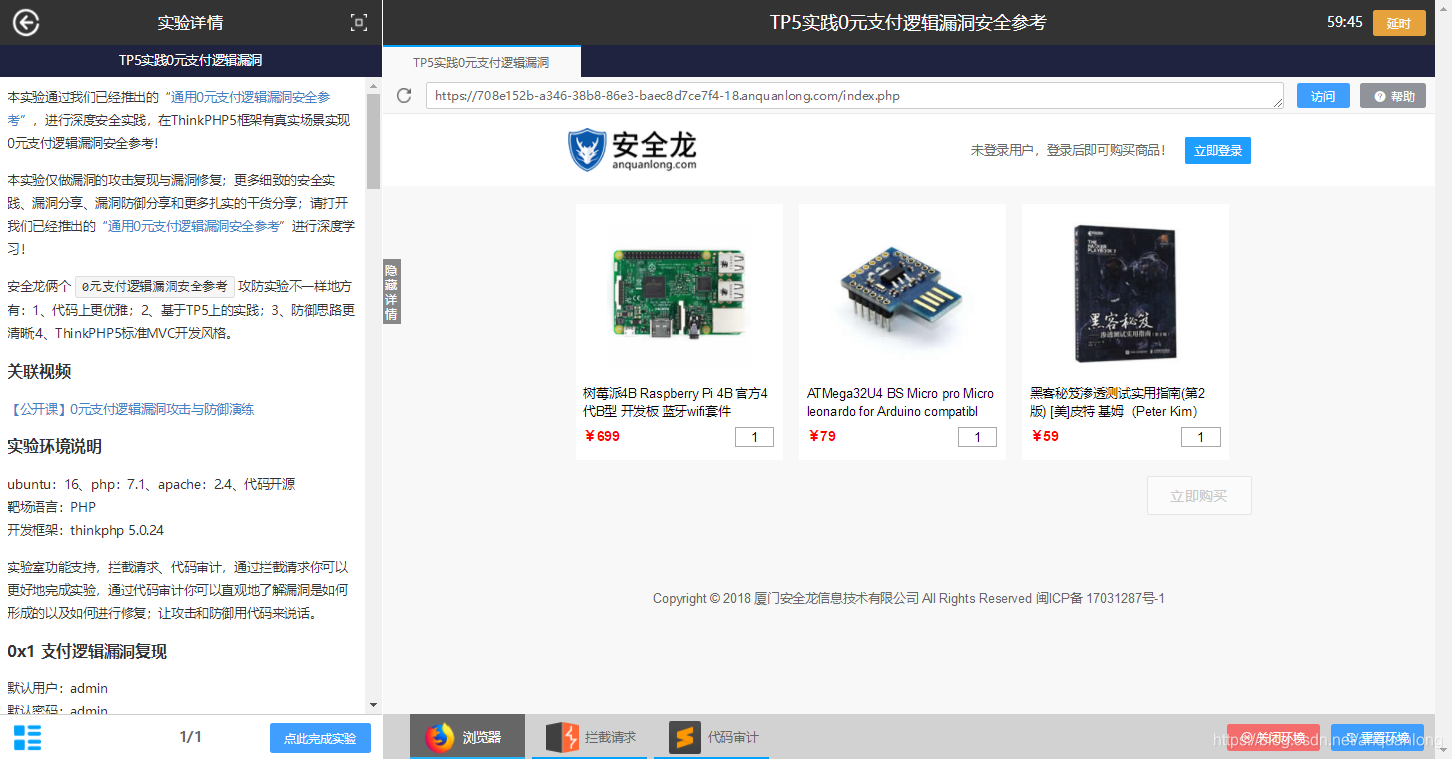The width and height of the screenshot is (1452, 759).
Task: Open the 拦截请求 Burp tool
Action: [590, 737]
